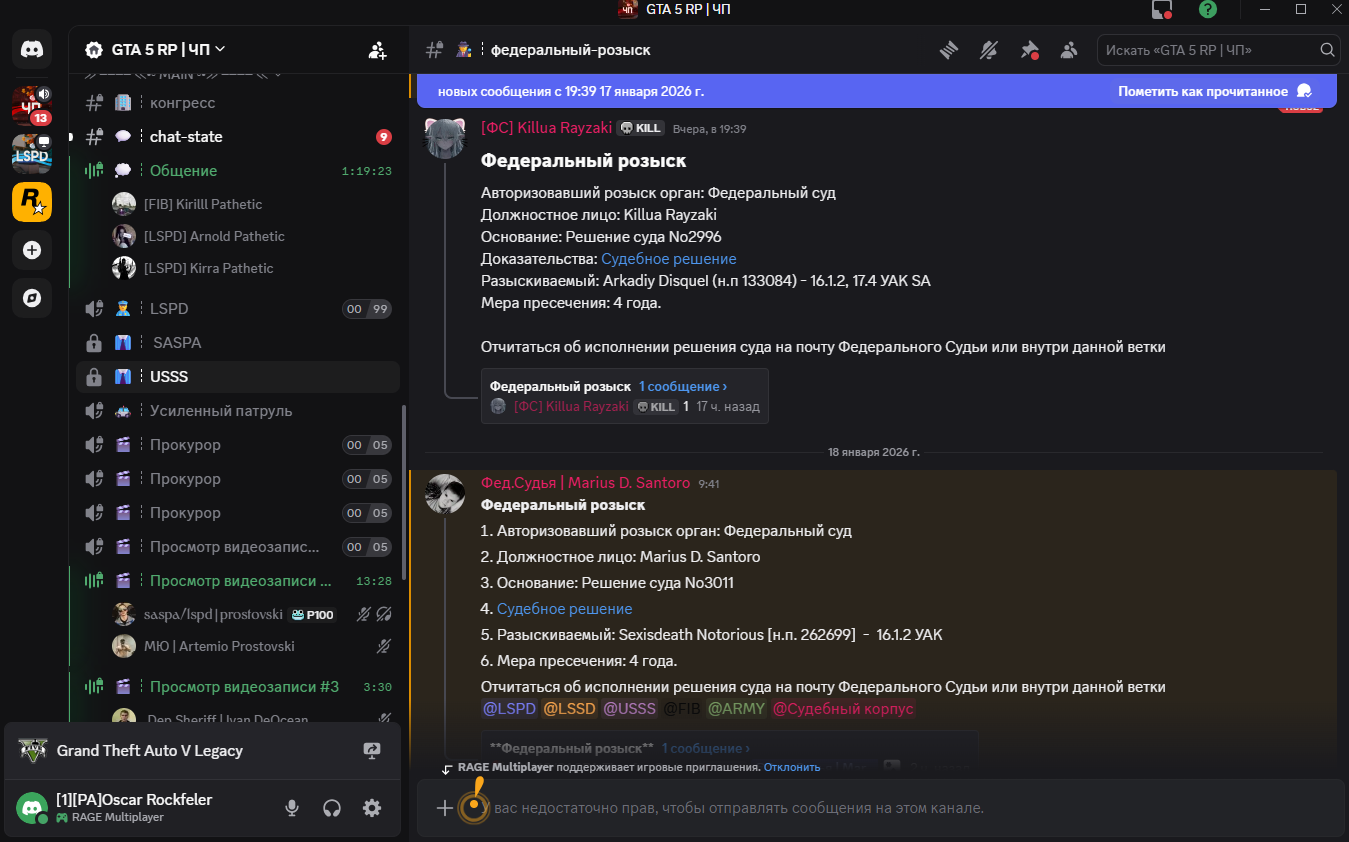The image size is (1349, 842).
Task: Join the Усиленный патруль voice channel
Action: [x=238, y=411]
